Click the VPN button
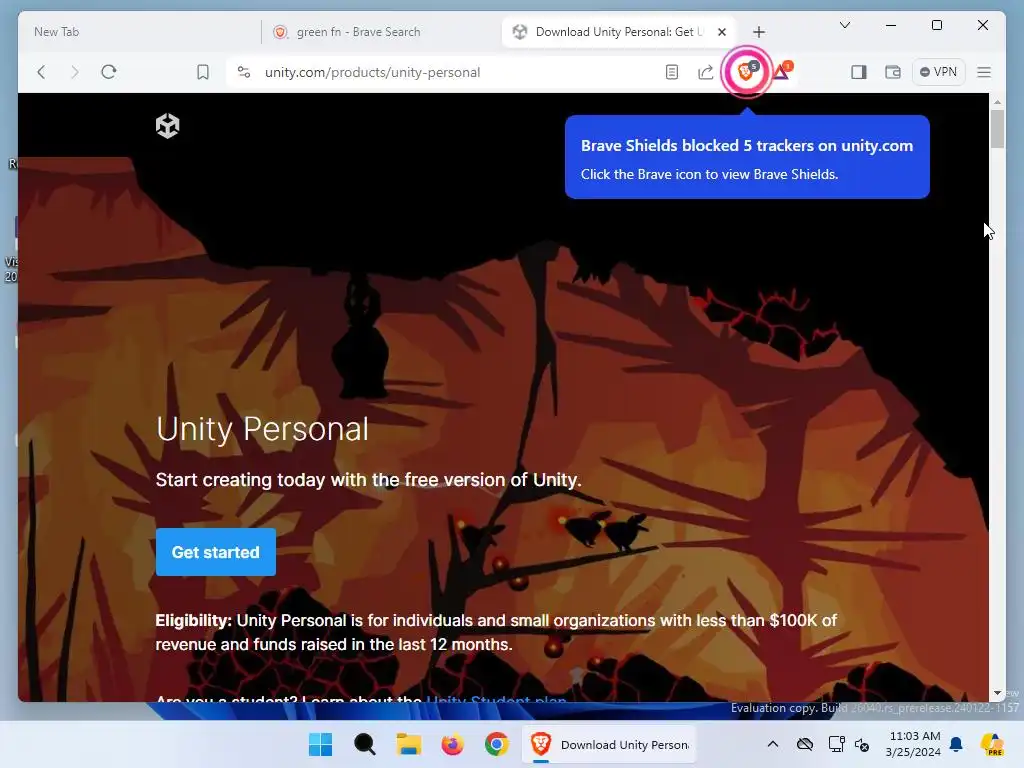Screen dimensions: 1024x768 click(x=938, y=72)
